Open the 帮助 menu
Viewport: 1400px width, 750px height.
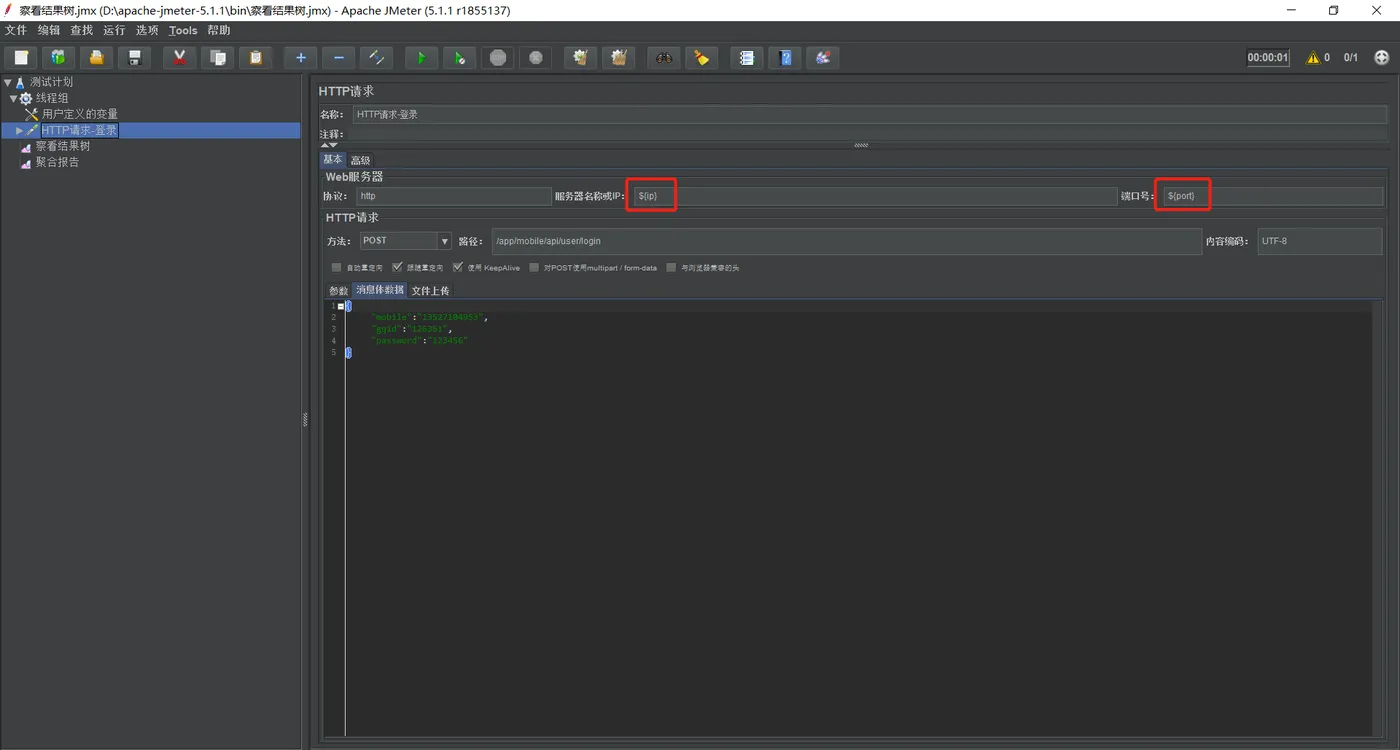219,30
